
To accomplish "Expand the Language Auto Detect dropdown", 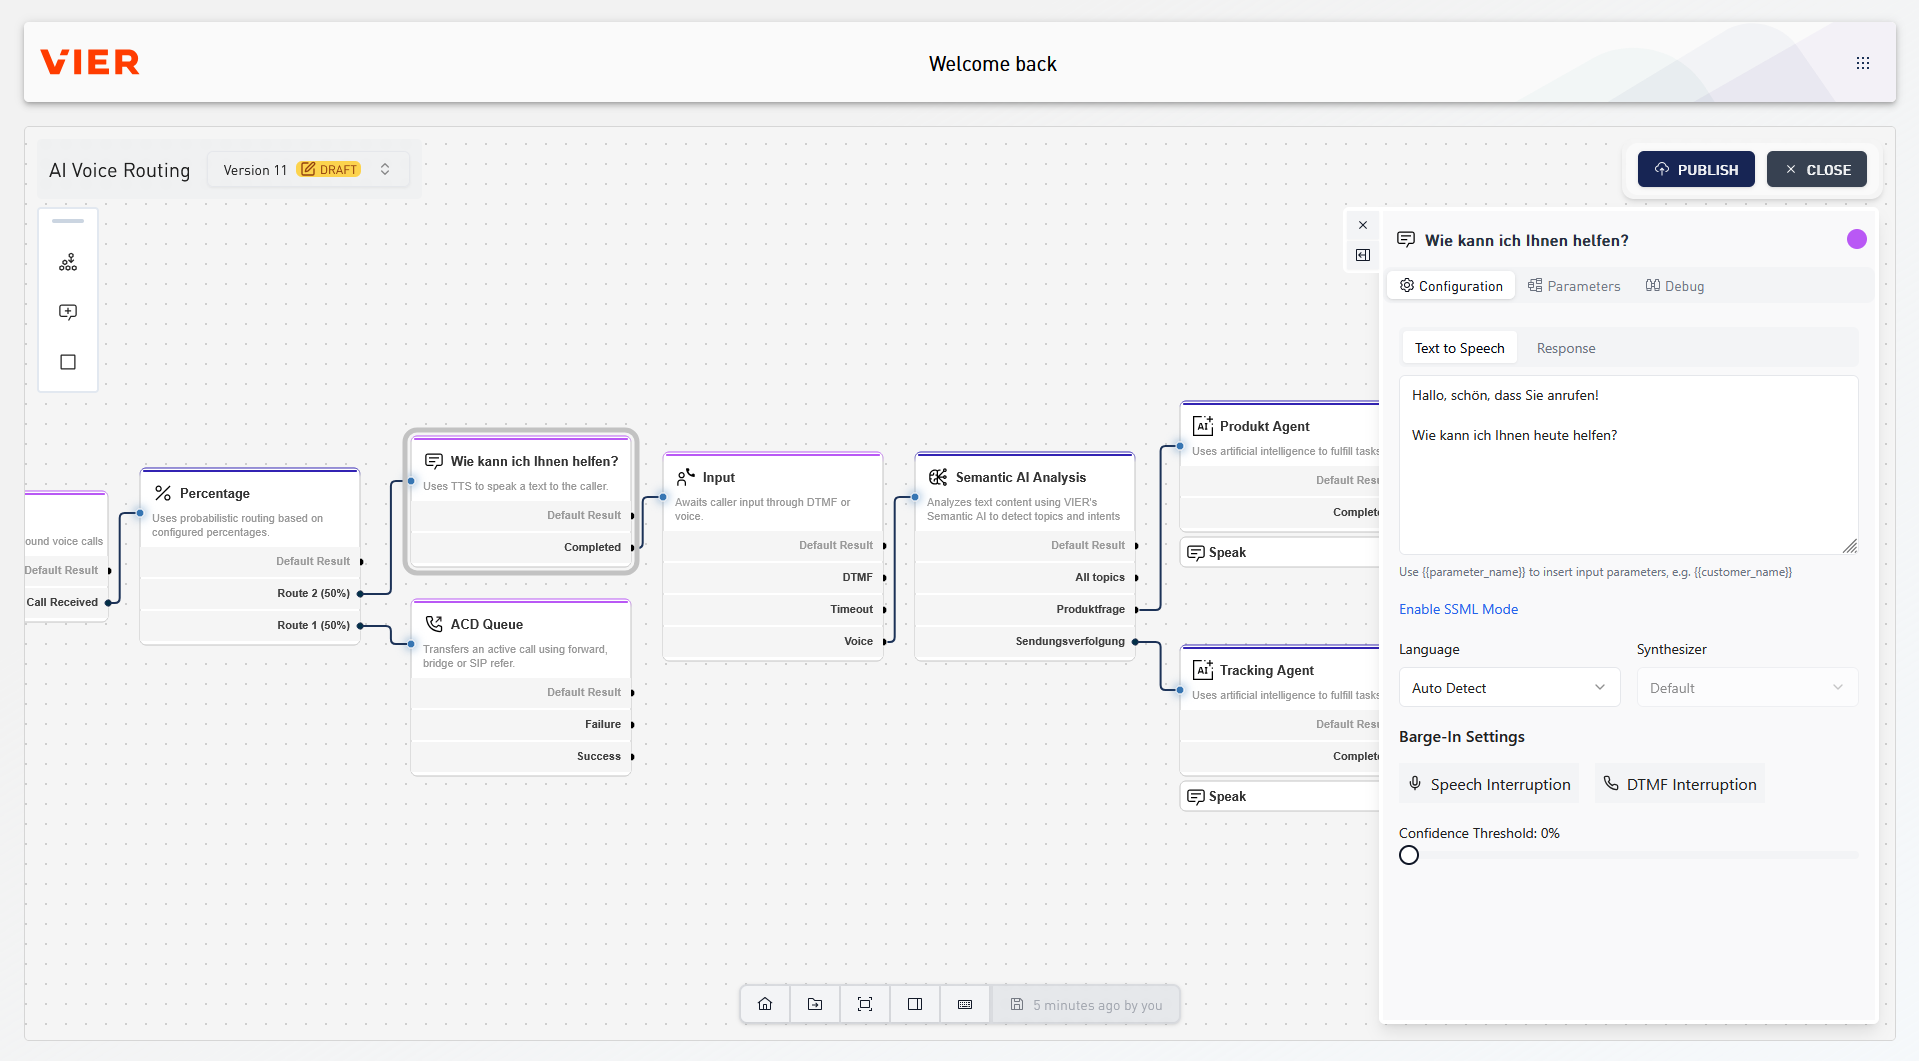I will (1508, 688).
